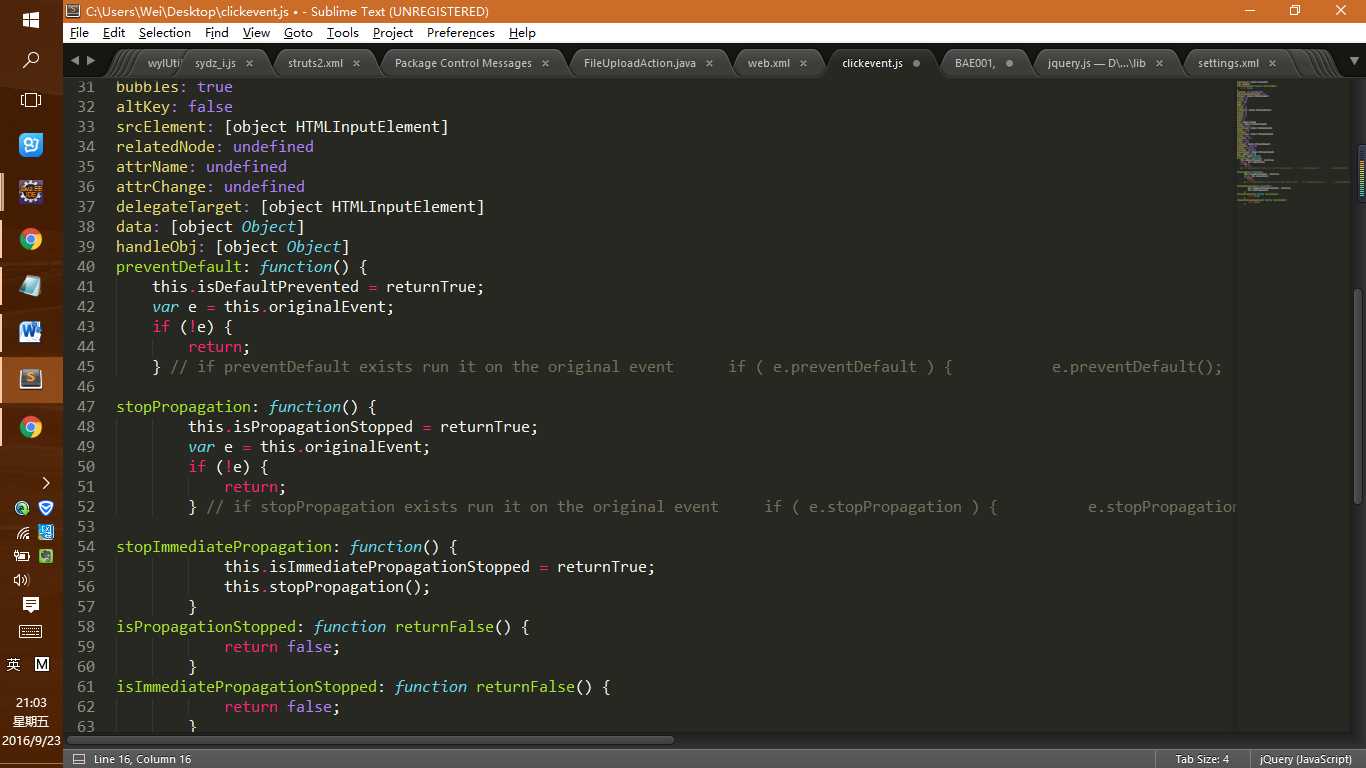Viewport: 1366px width, 768px height.
Task: Open the Wi-Fi network tray icon
Action: coord(21,532)
